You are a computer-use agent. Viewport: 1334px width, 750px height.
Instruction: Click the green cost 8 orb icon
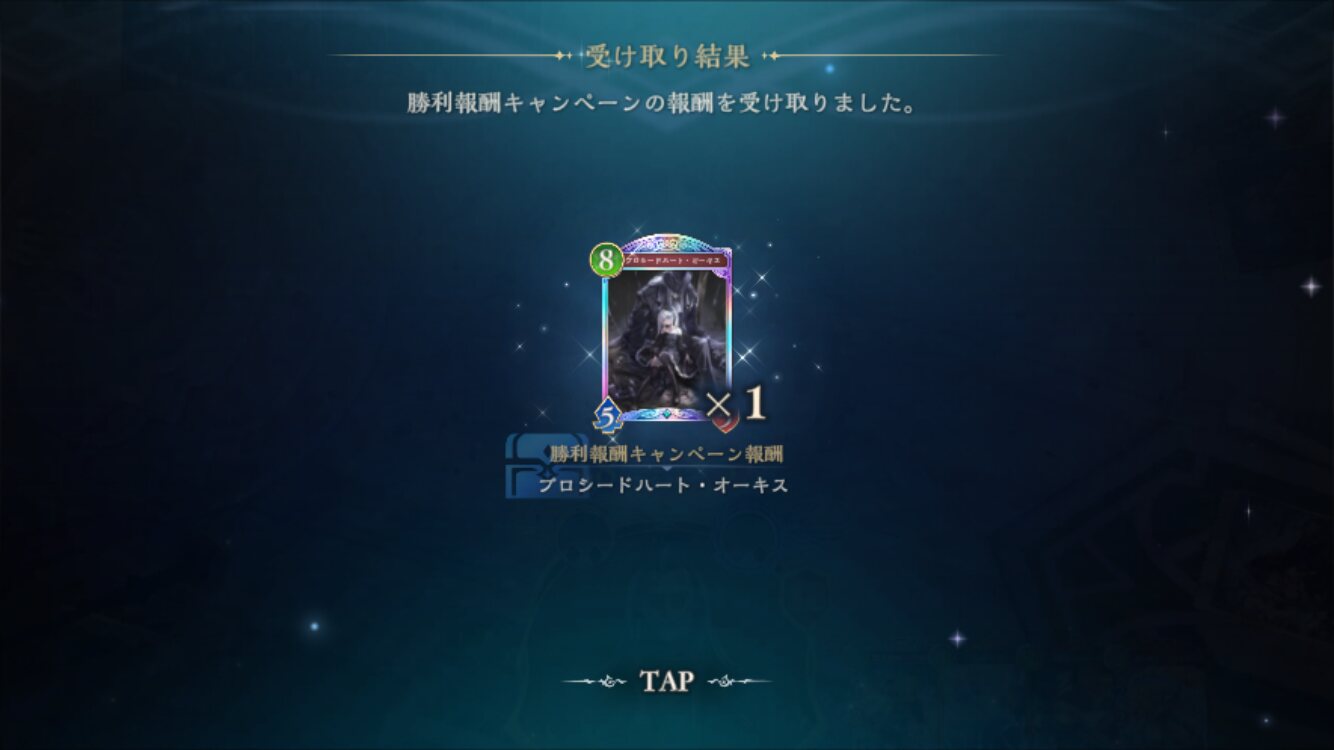(607, 261)
